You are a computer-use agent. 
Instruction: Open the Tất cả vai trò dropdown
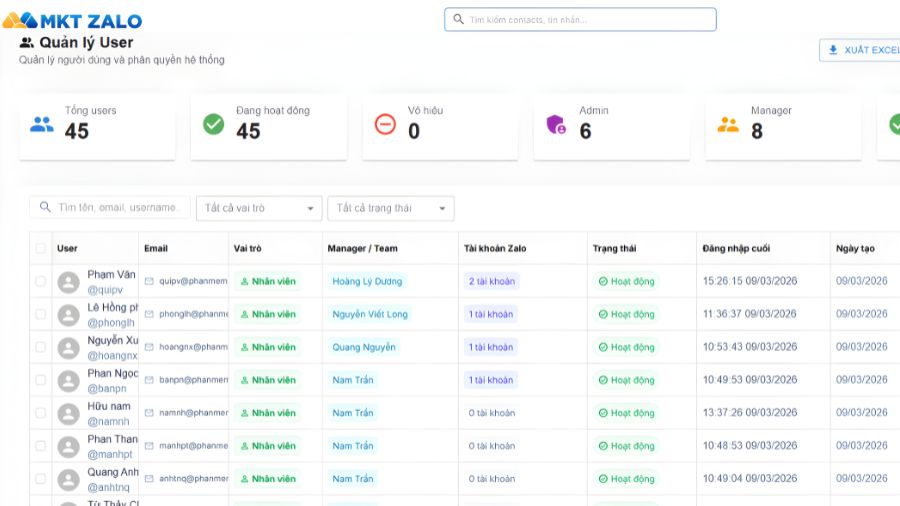pos(259,208)
